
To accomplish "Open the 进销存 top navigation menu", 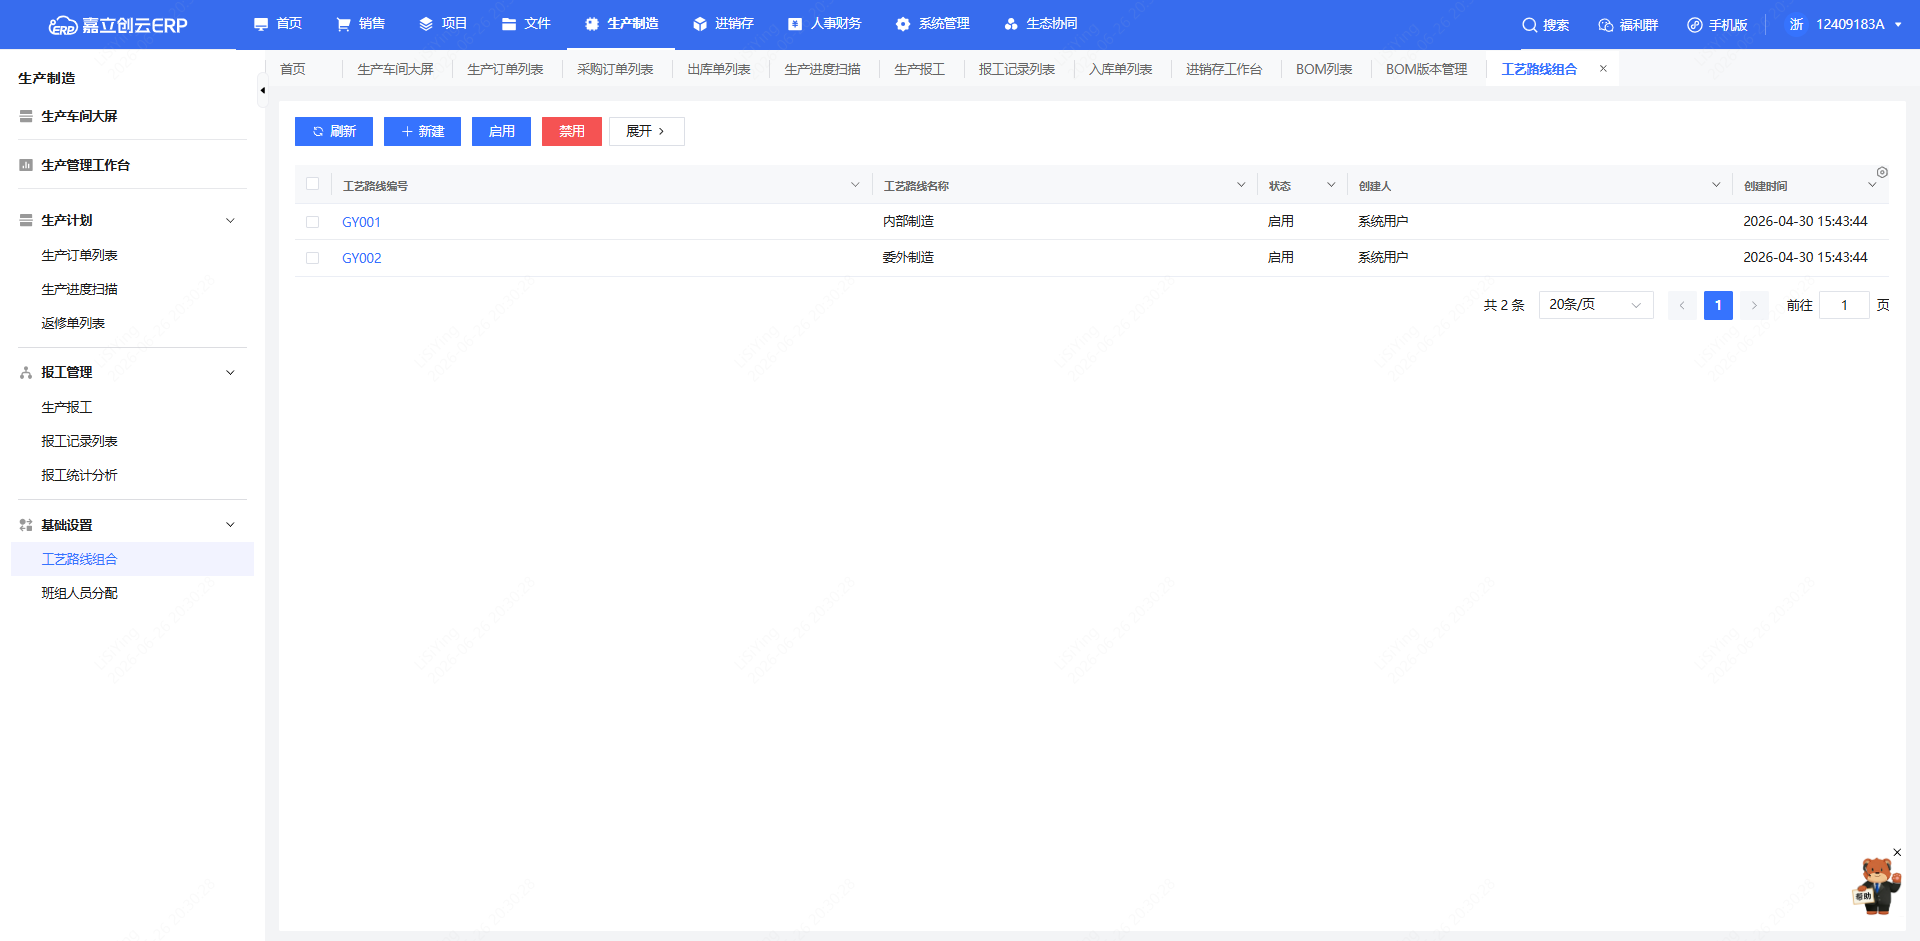I will click(x=723, y=24).
